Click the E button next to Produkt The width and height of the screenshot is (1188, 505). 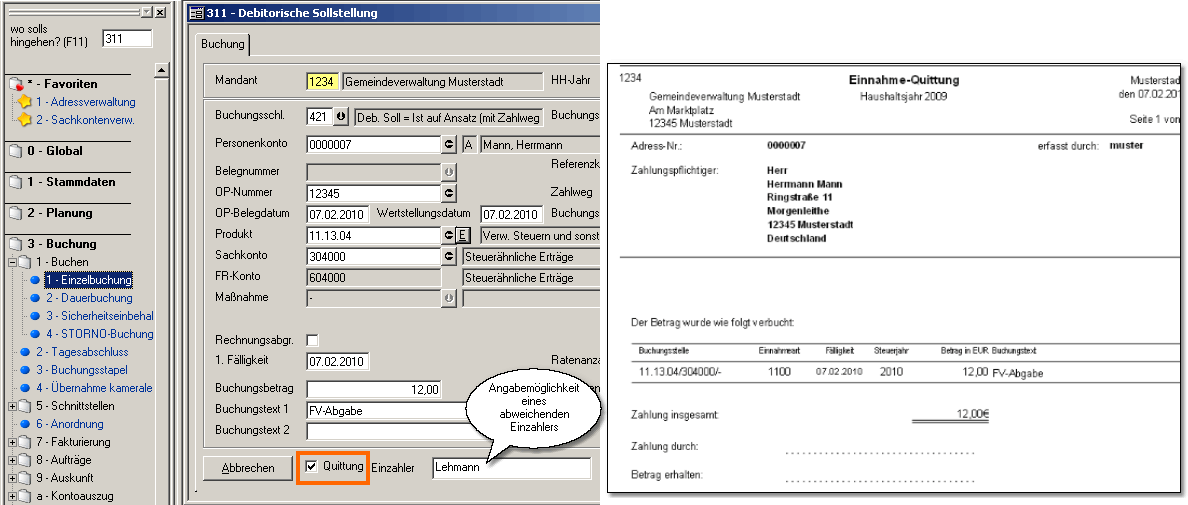tap(462, 236)
